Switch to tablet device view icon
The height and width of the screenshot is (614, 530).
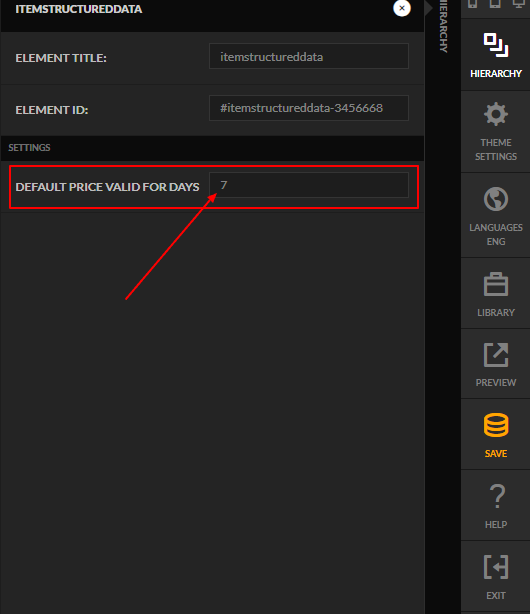point(495,4)
